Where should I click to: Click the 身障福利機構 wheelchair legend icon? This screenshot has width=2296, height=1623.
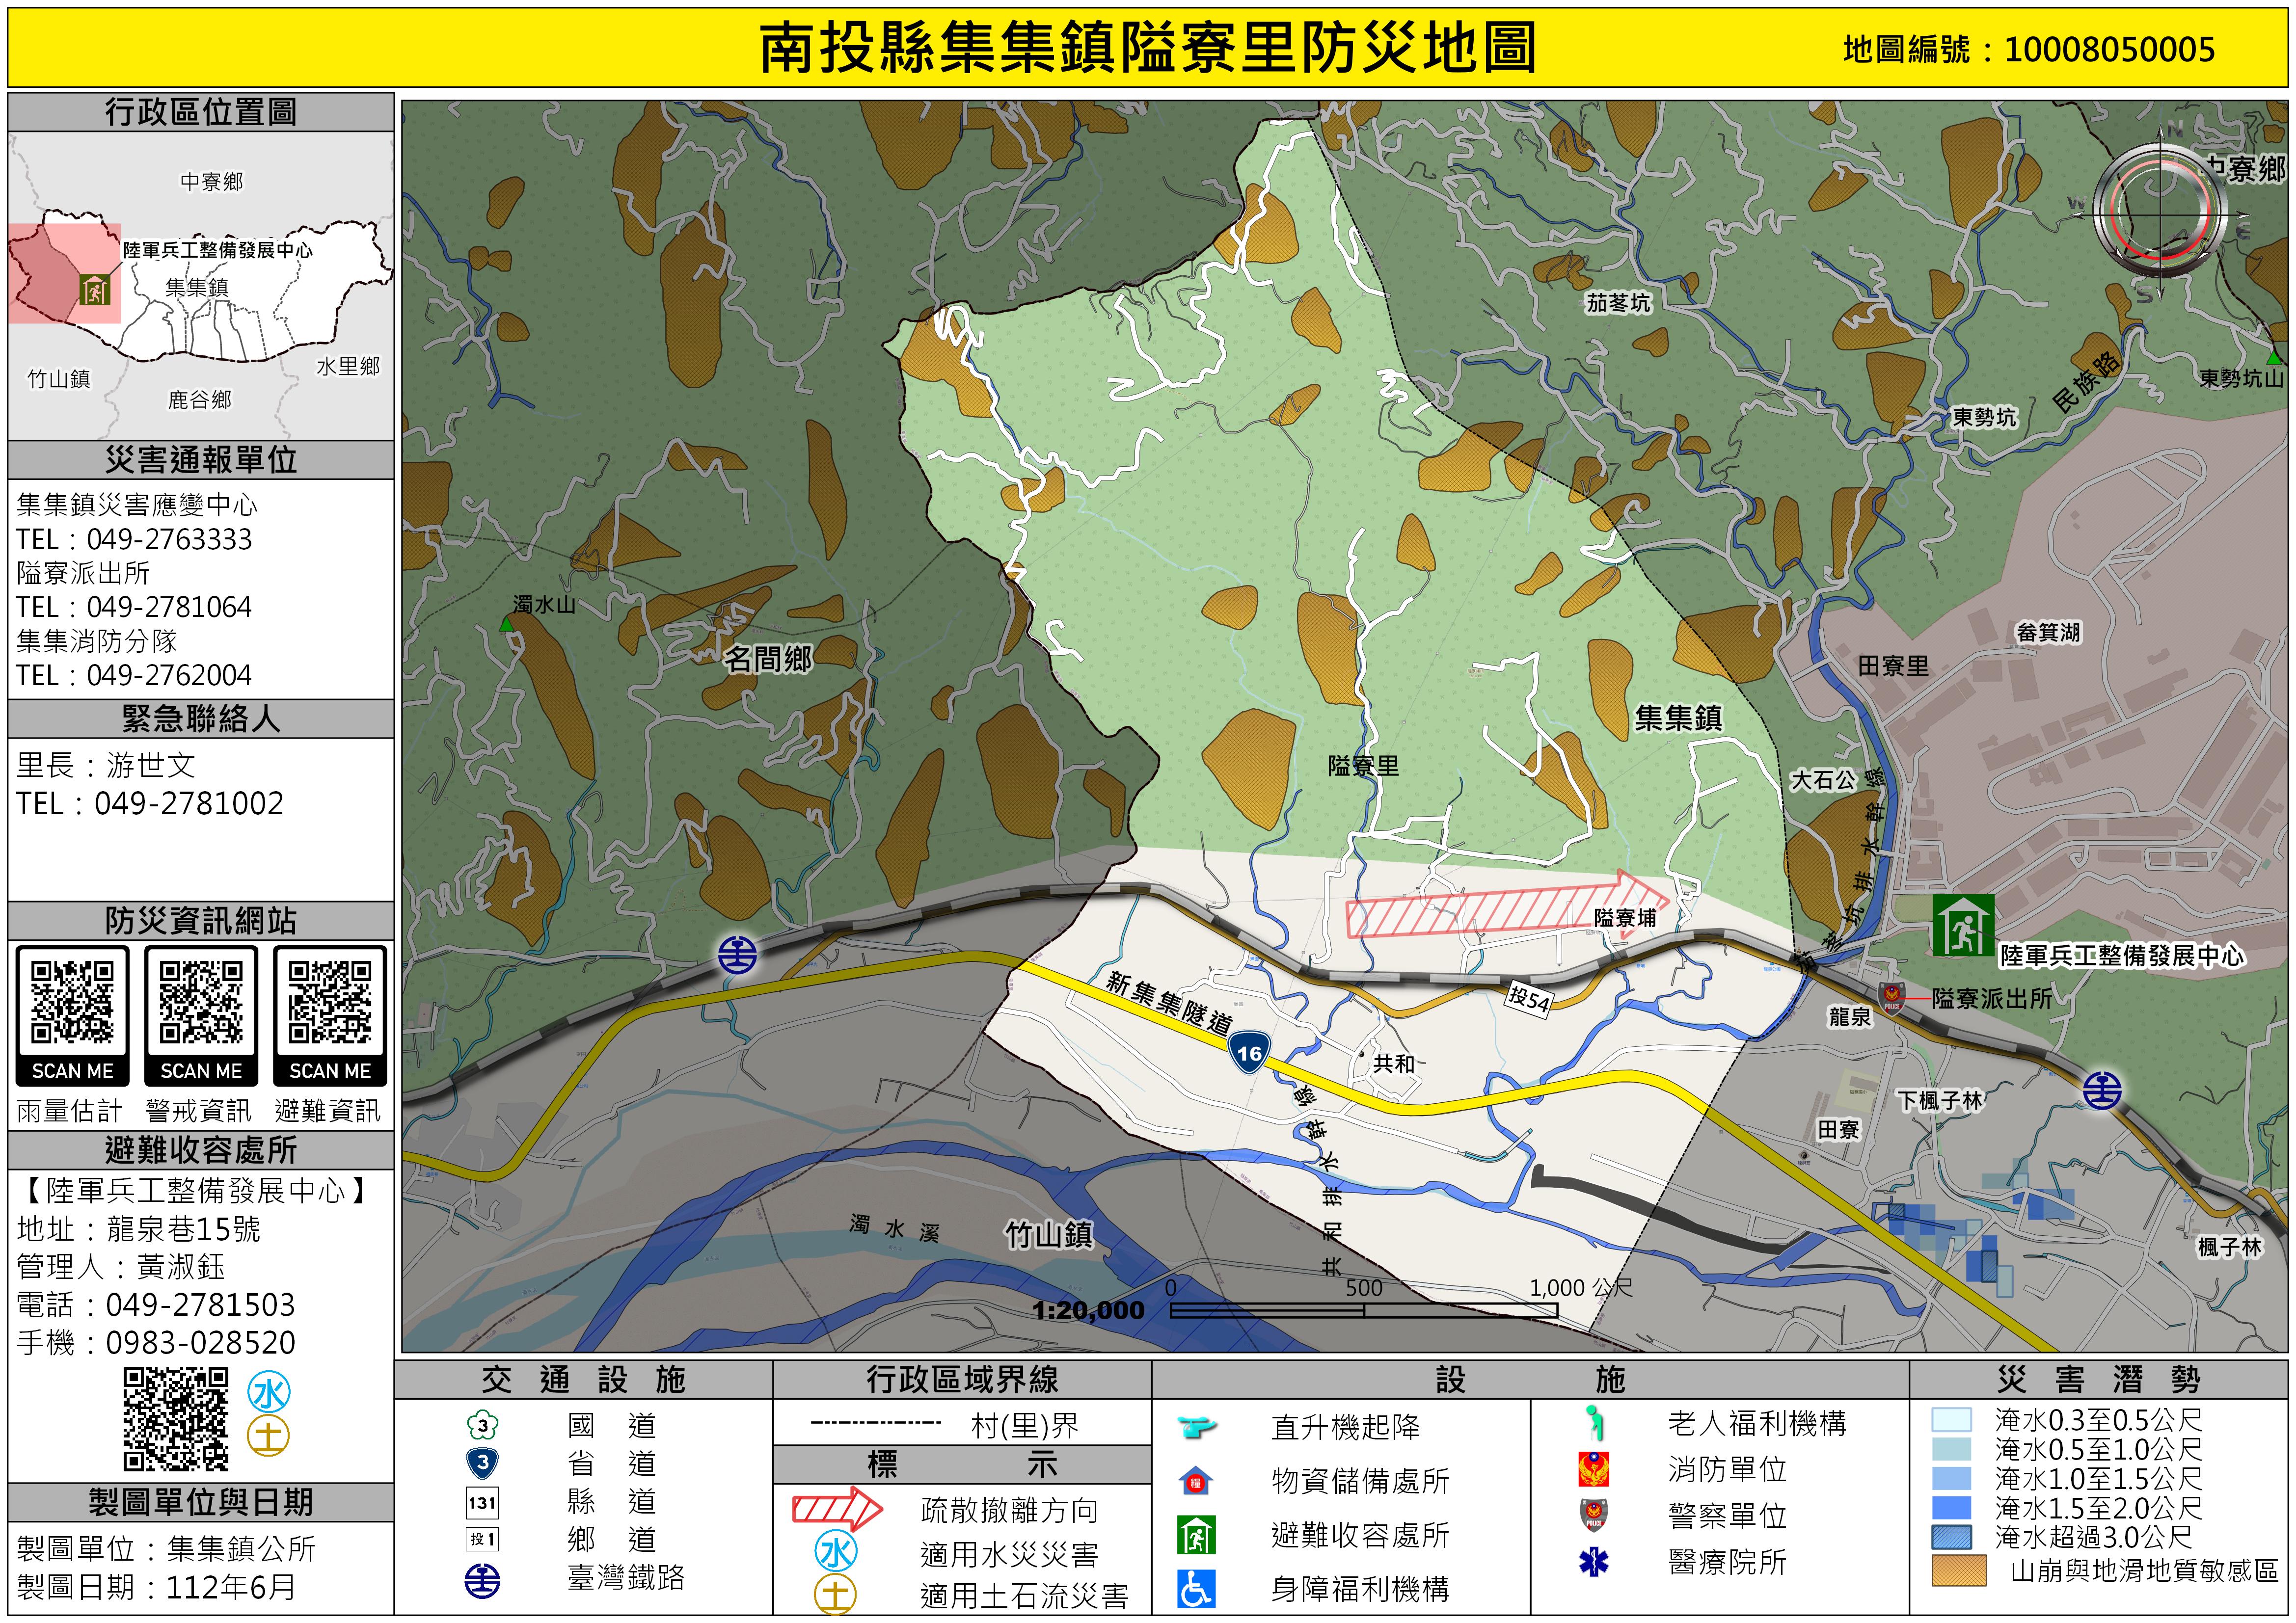click(x=1196, y=1588)
